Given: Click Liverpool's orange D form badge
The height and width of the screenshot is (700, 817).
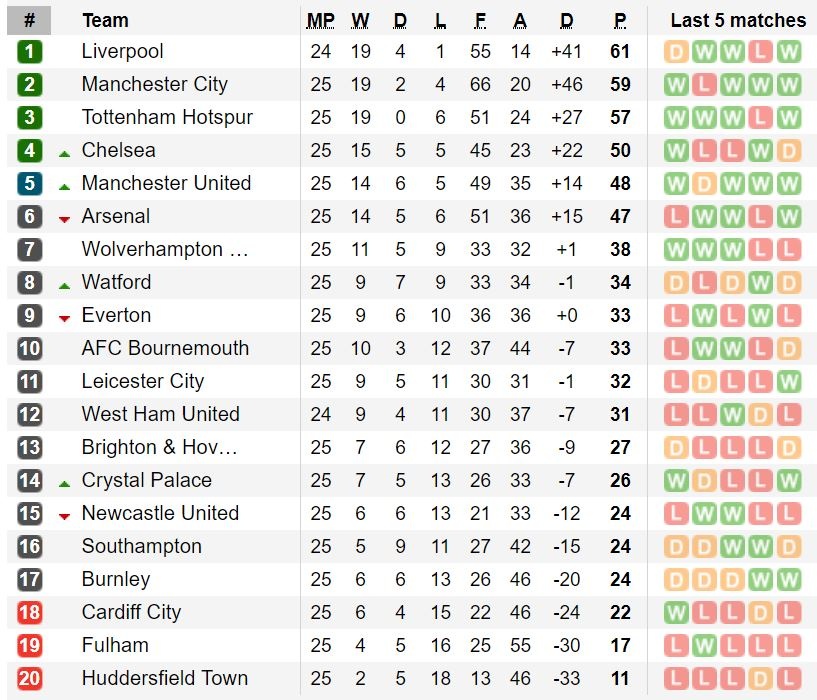Looking at the screenshot, I should point(677,52).
